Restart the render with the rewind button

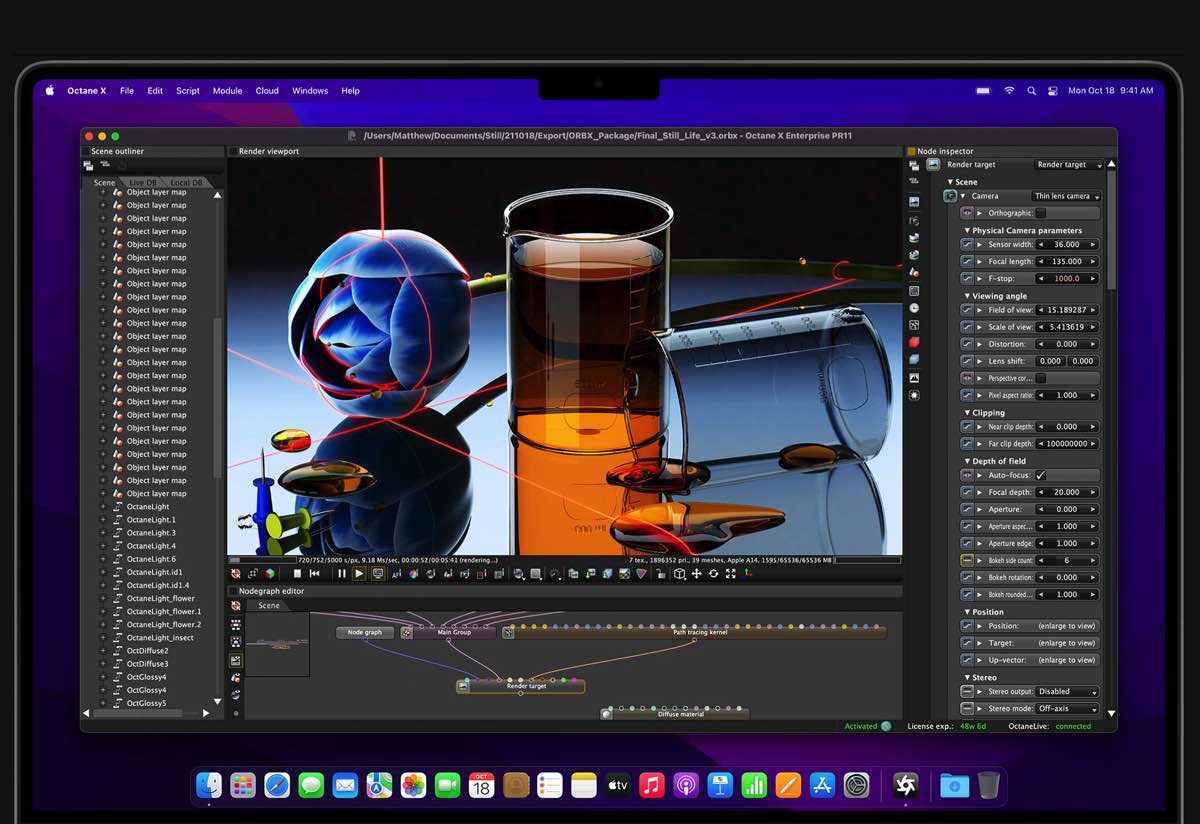[x=314, y=574]
